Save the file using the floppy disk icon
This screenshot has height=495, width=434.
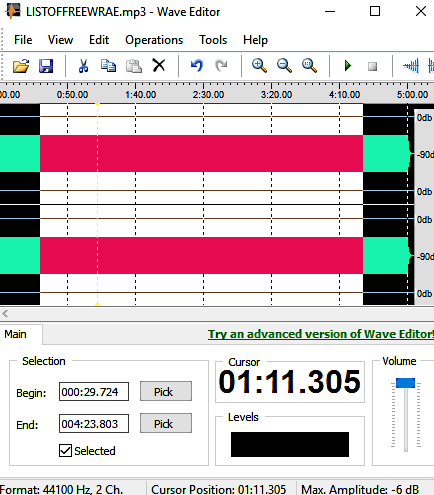(x=46, y=66)
